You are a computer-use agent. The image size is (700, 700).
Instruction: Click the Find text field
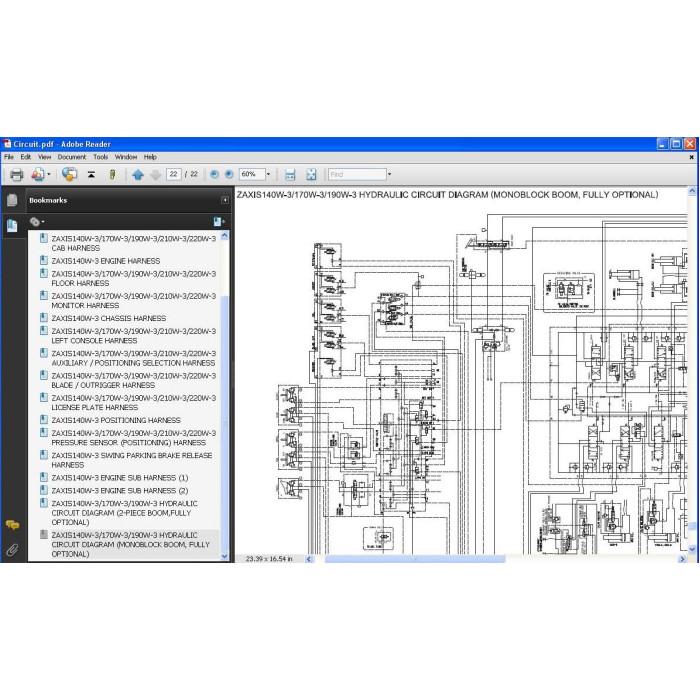coord(357,174)
